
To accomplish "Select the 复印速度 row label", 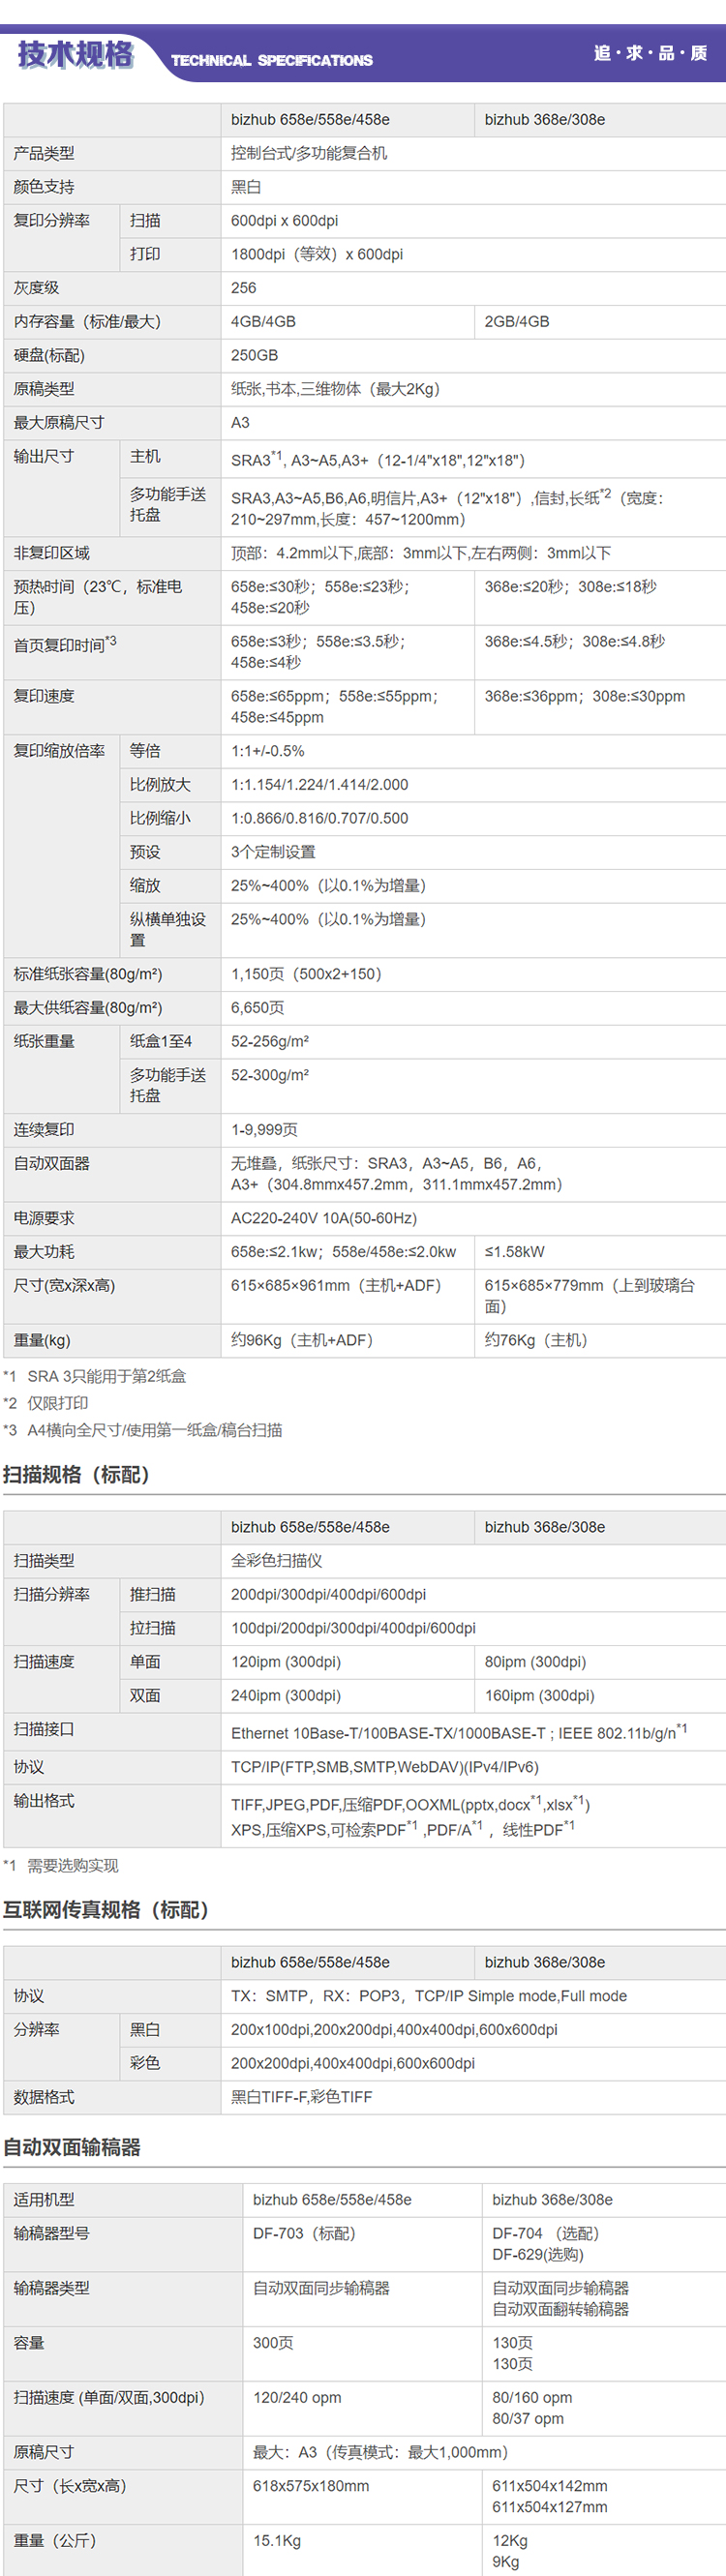I will click(44, 696).
